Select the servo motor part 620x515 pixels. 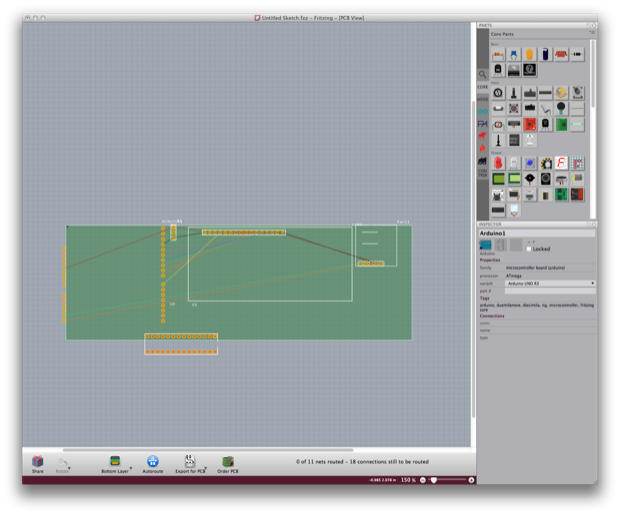pos(514,195)
